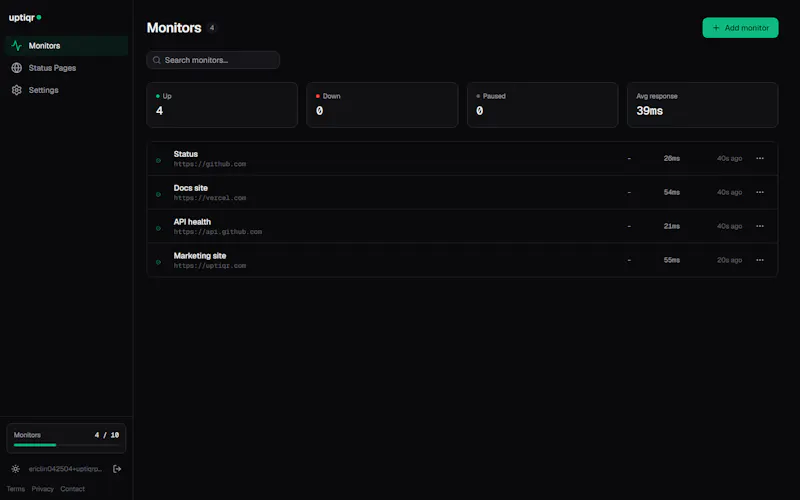Open the Contact link
This screenshot has width=800, height=500.
click(x=72, y=489)
